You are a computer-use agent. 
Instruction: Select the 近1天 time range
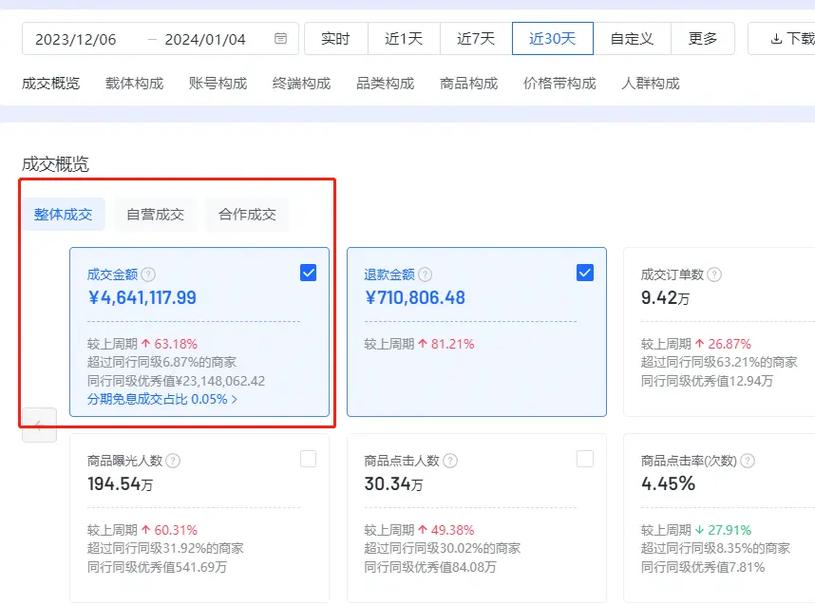point(404,38)
